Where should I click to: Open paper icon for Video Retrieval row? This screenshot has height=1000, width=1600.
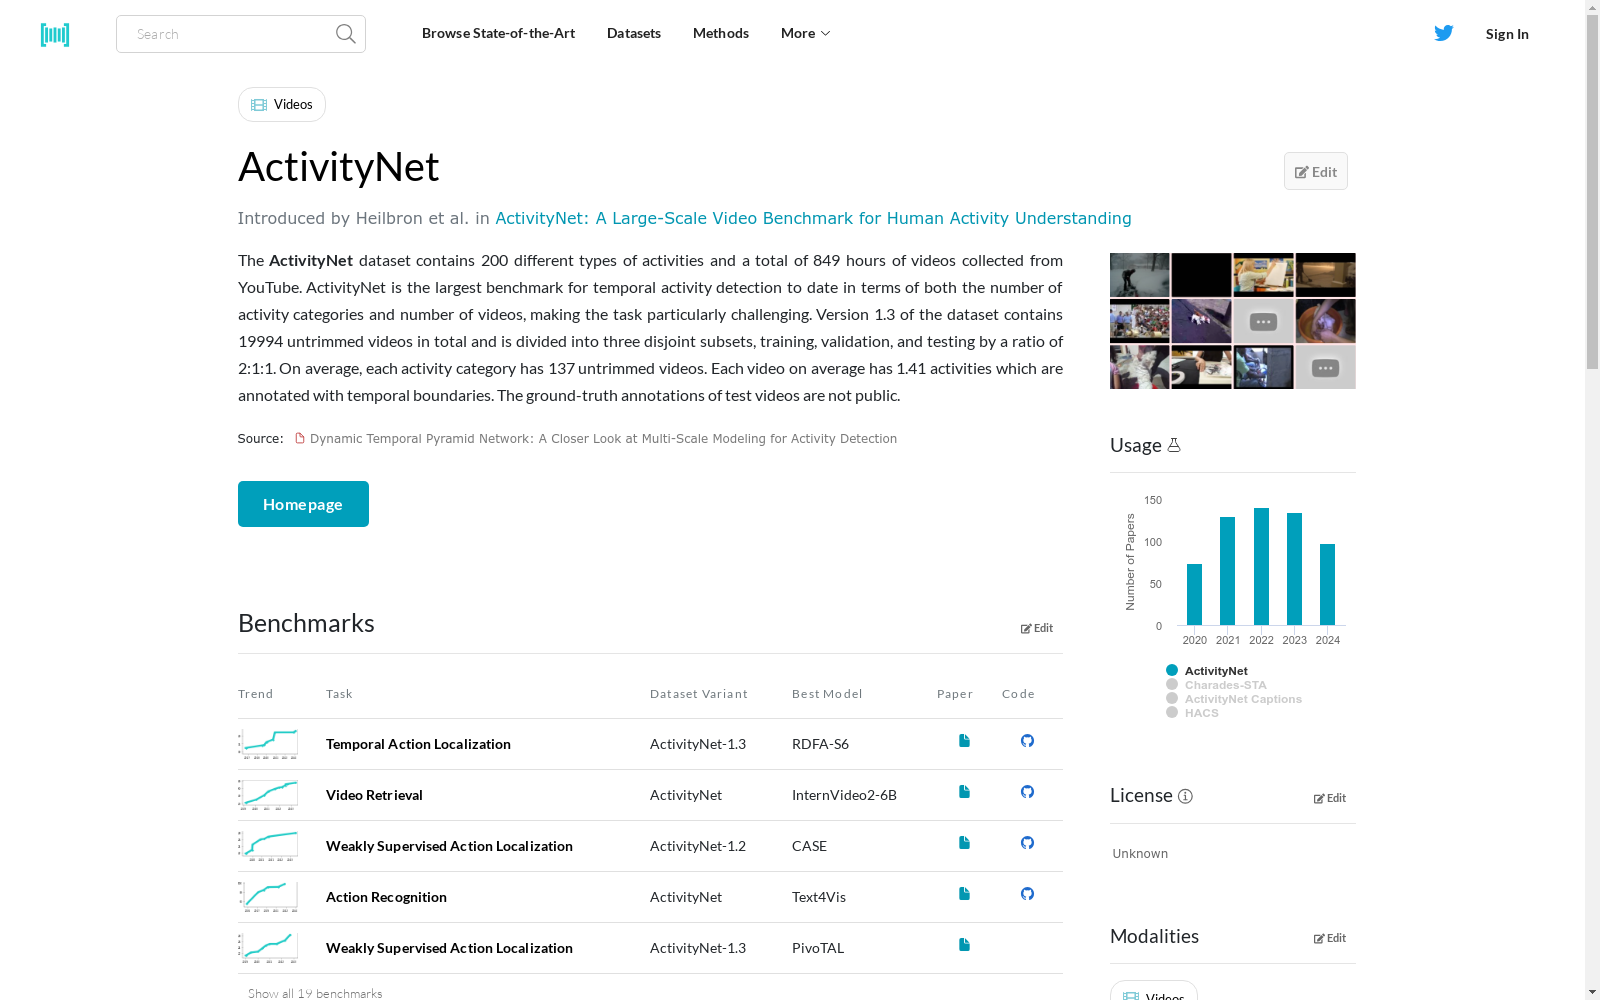click(x=964, y=792)
